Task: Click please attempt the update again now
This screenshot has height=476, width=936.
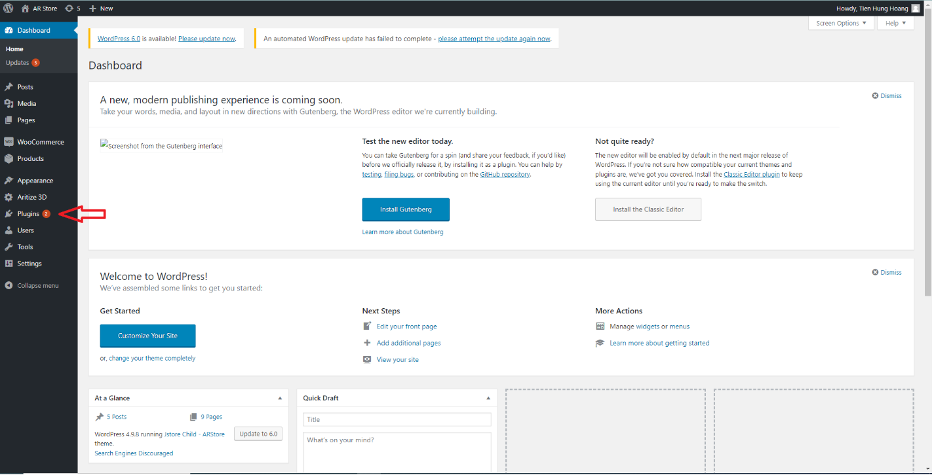Action: tap(494, 39)
